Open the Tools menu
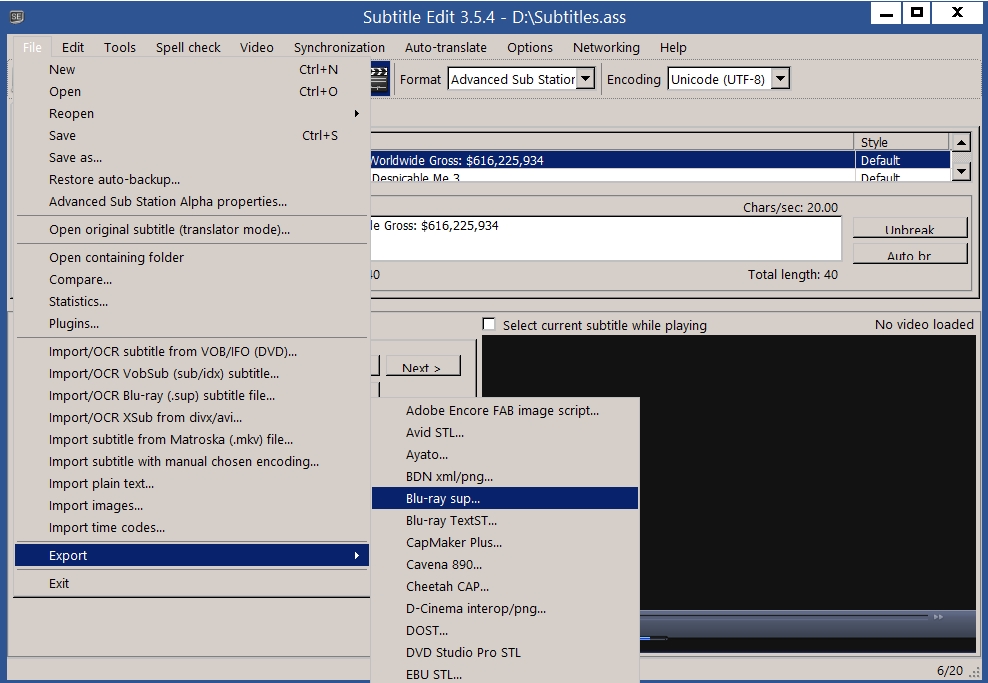The width and height of the screenshot is (988, 683). coord(120,47)
